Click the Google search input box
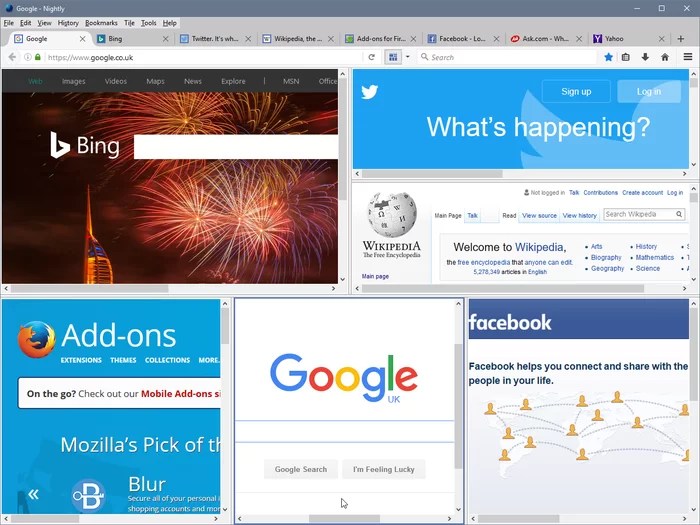The width and height of the screenshot is (700, 525). pos(345,431)
